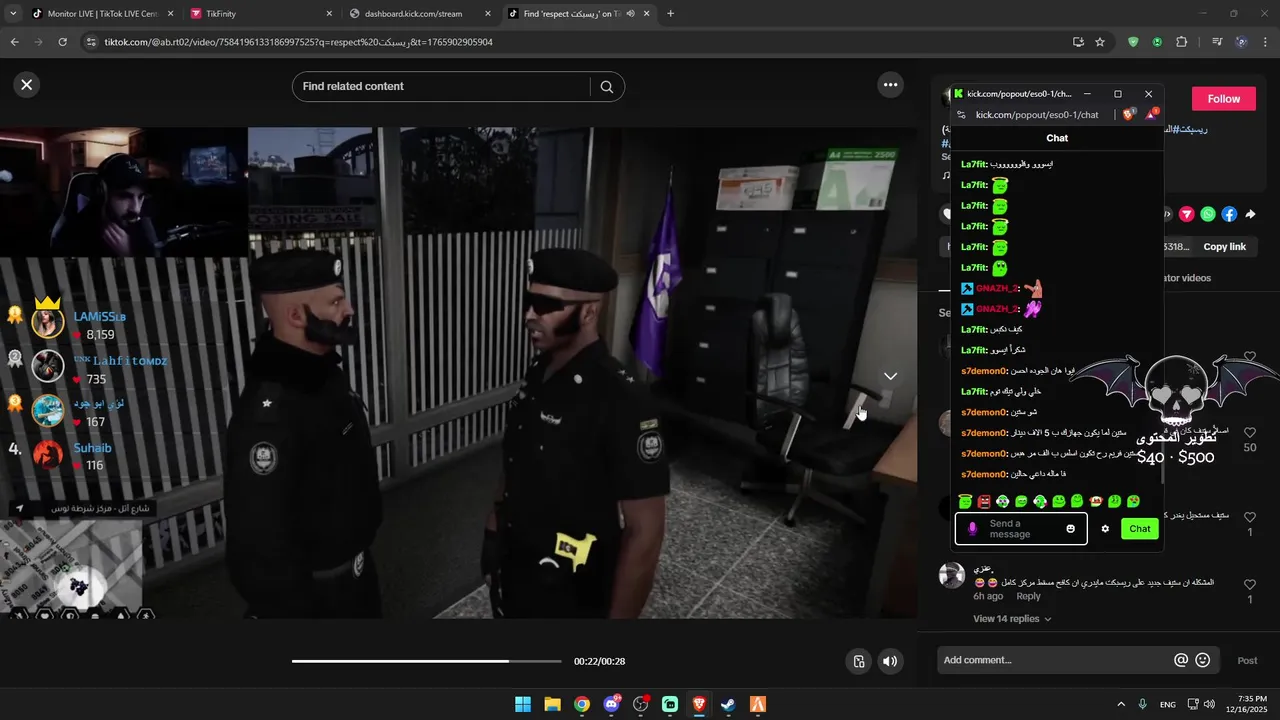
Task: Switch to dashboard.kick.com/stream tab
Action: click(x=420, y=14)
